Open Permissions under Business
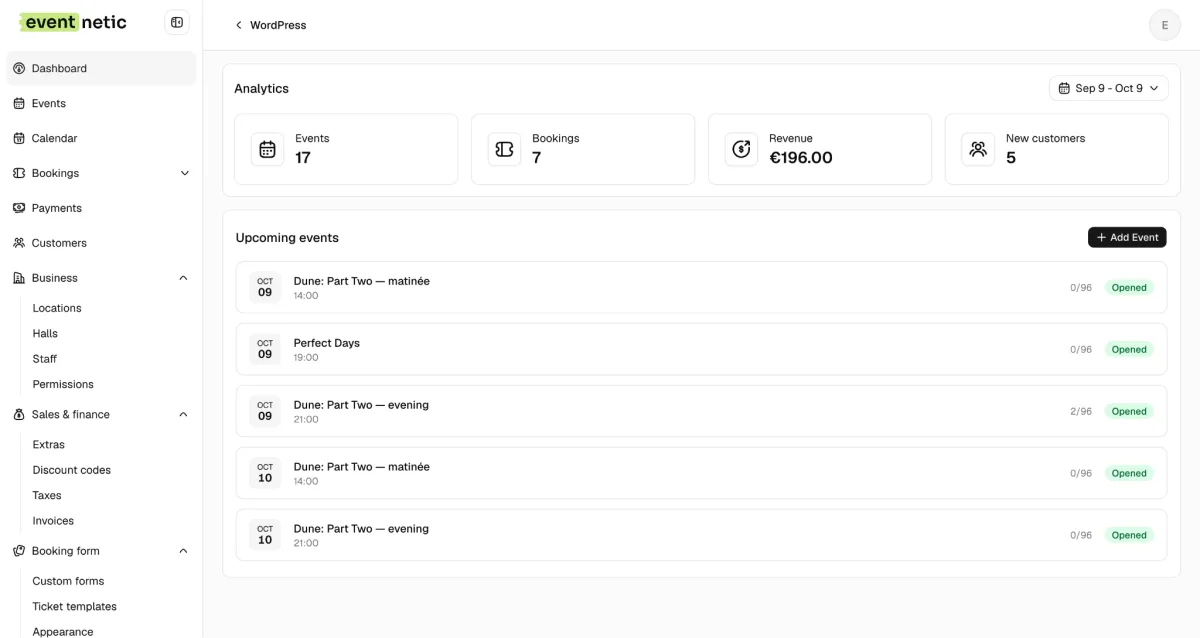Viewport: 1200px width, 638px height. tap(63, 384)
